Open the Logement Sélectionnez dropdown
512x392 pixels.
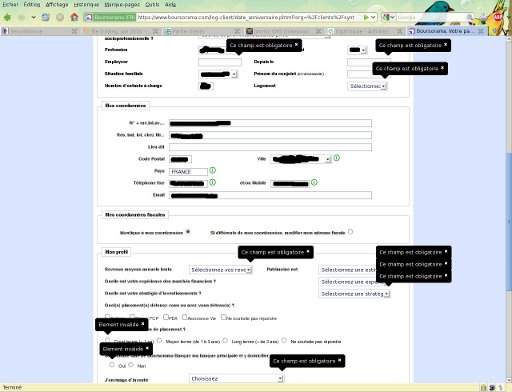click(x=367, y=86)
